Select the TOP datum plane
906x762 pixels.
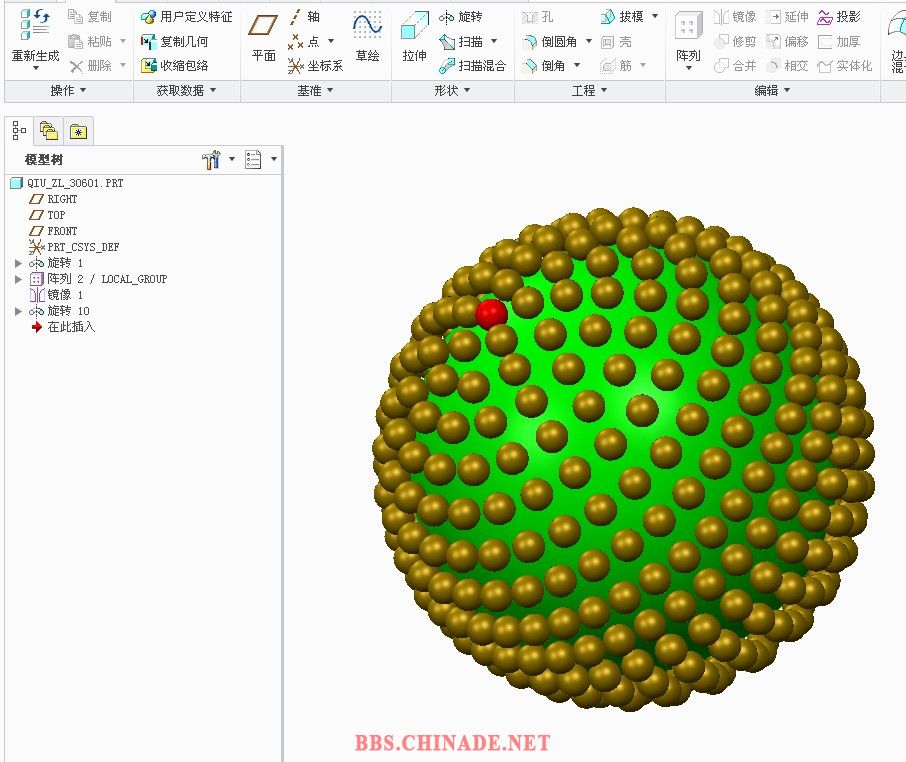(x=47, y=215)
